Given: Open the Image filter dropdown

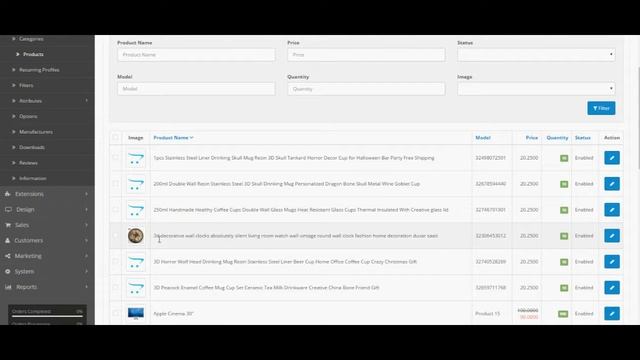Looking at the screenshot, I should click(x=536, y=89).
